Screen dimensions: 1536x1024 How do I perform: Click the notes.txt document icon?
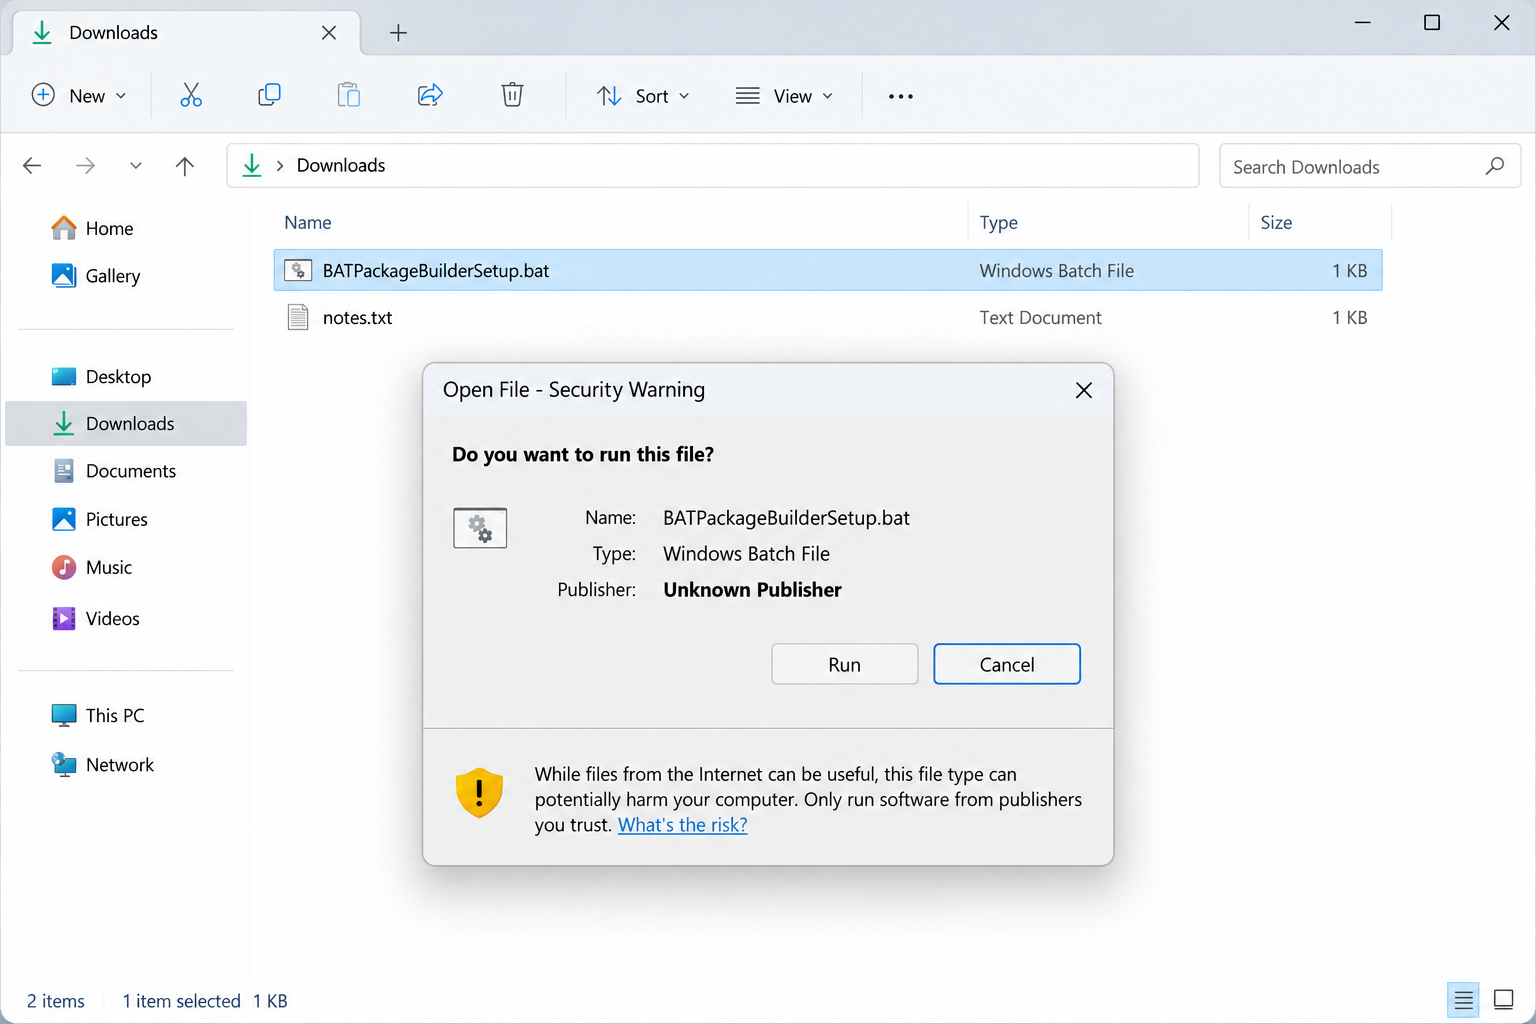click(x=298, y=317)
